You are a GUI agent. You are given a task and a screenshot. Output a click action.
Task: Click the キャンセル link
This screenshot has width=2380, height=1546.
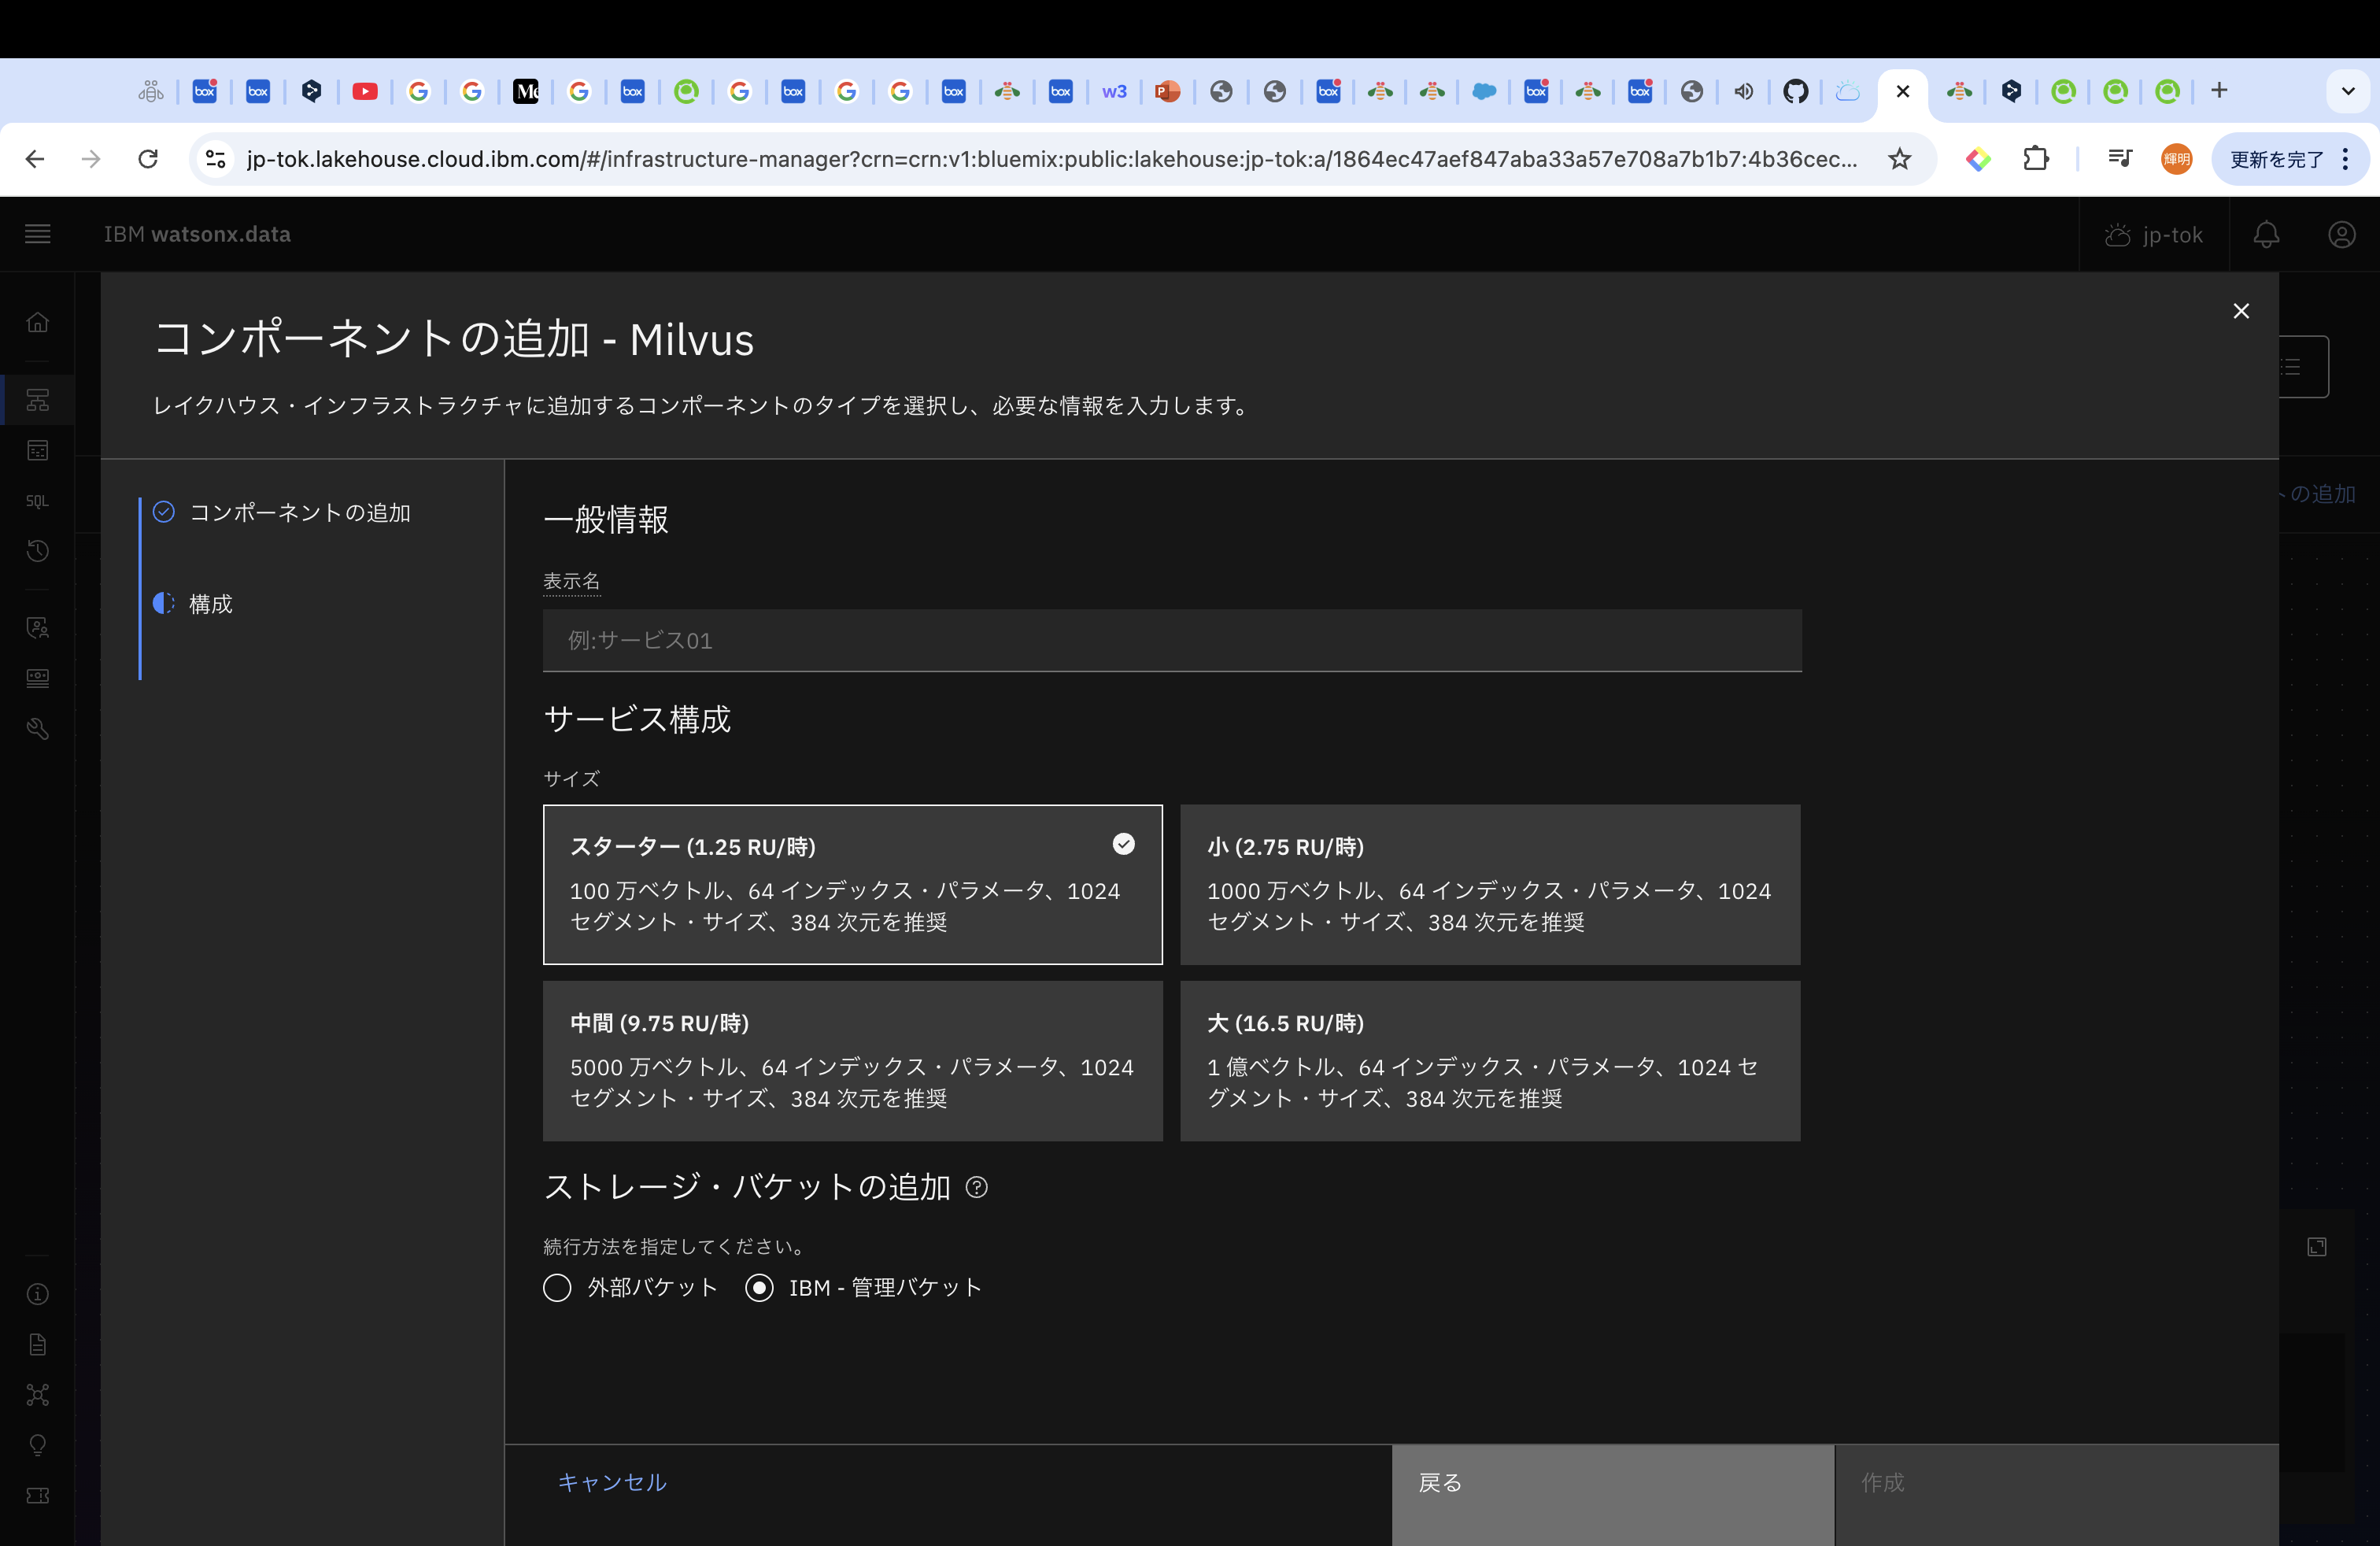click(x=612, y=1482)
